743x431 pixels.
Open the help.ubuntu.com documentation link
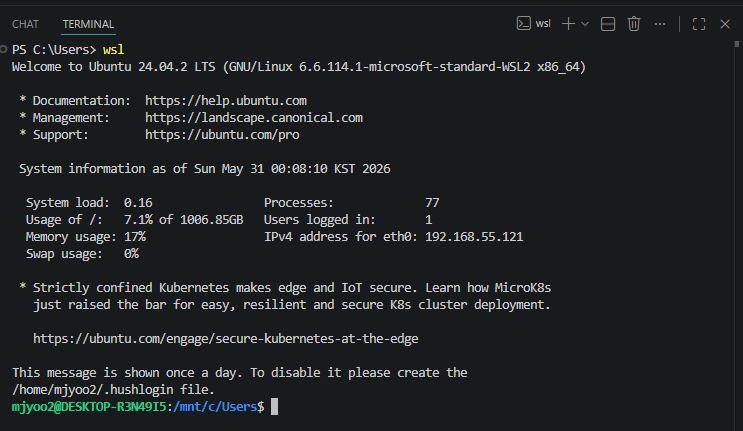click(226, 101)
